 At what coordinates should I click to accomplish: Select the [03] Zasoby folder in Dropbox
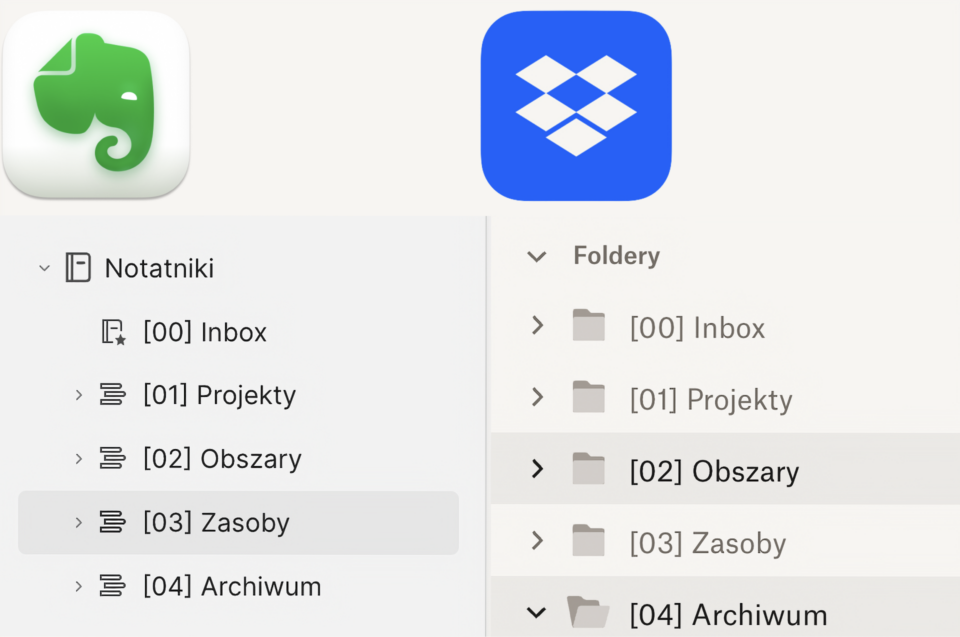(x=707, y=543)
